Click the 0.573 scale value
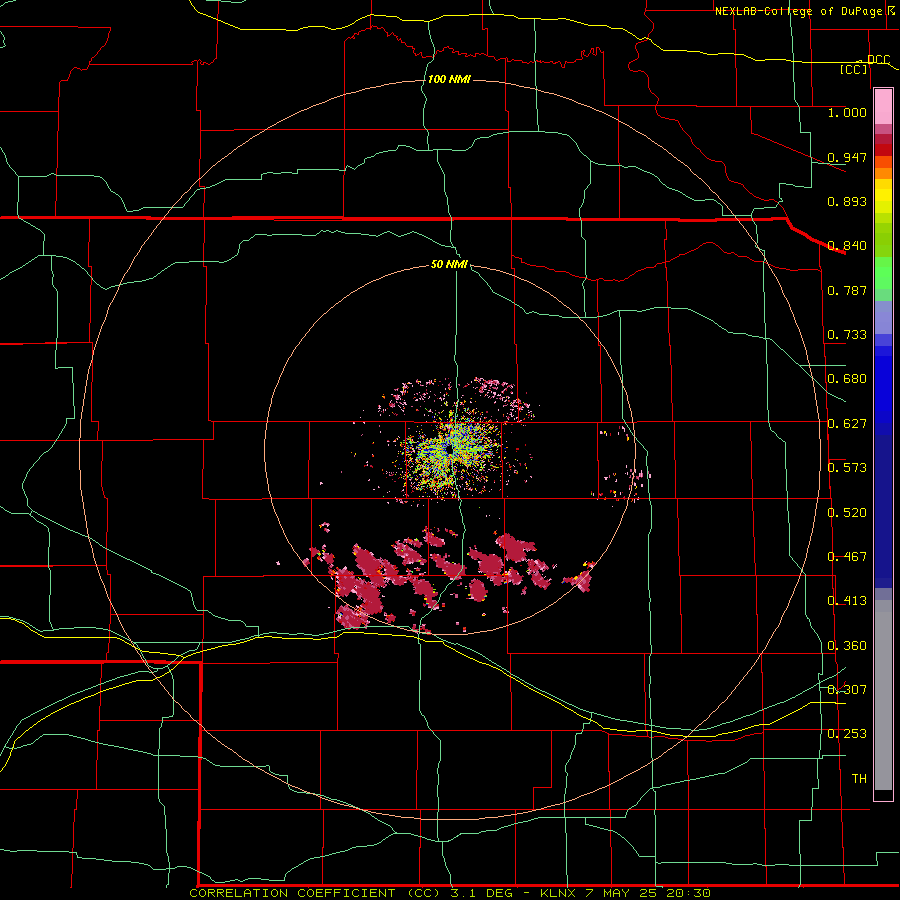 (x=847, y=468)
